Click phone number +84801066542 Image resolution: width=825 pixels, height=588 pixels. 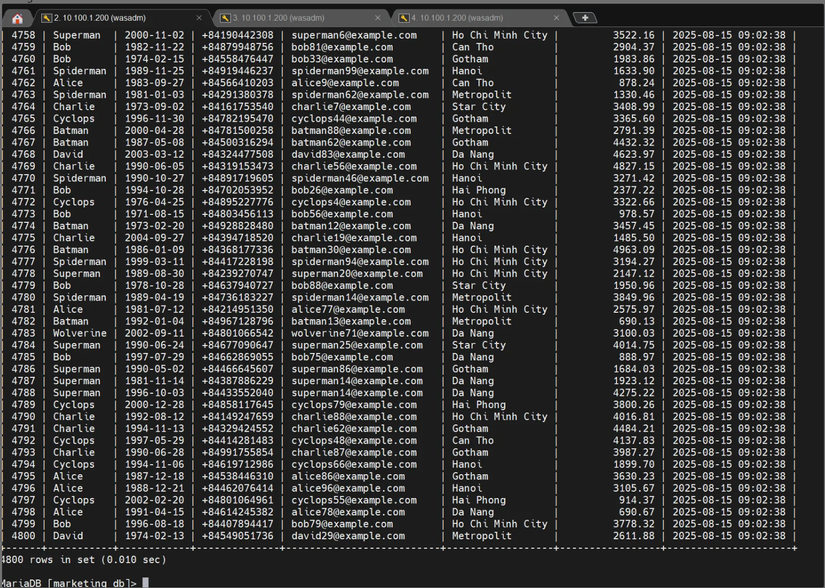click(x=238, y=333)
